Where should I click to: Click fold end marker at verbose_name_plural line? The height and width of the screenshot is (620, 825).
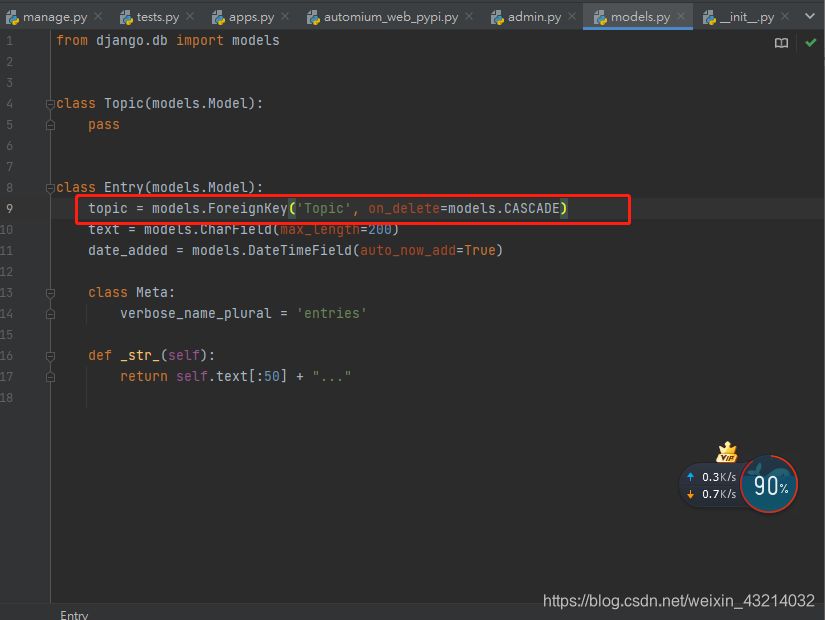(x=50, y=314)
